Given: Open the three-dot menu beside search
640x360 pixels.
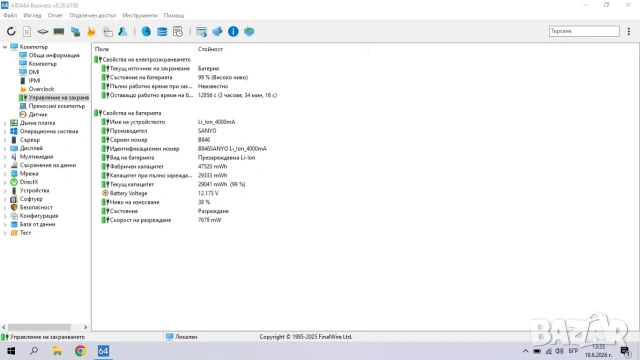Looking at the screenshot, I should [629, 31].
